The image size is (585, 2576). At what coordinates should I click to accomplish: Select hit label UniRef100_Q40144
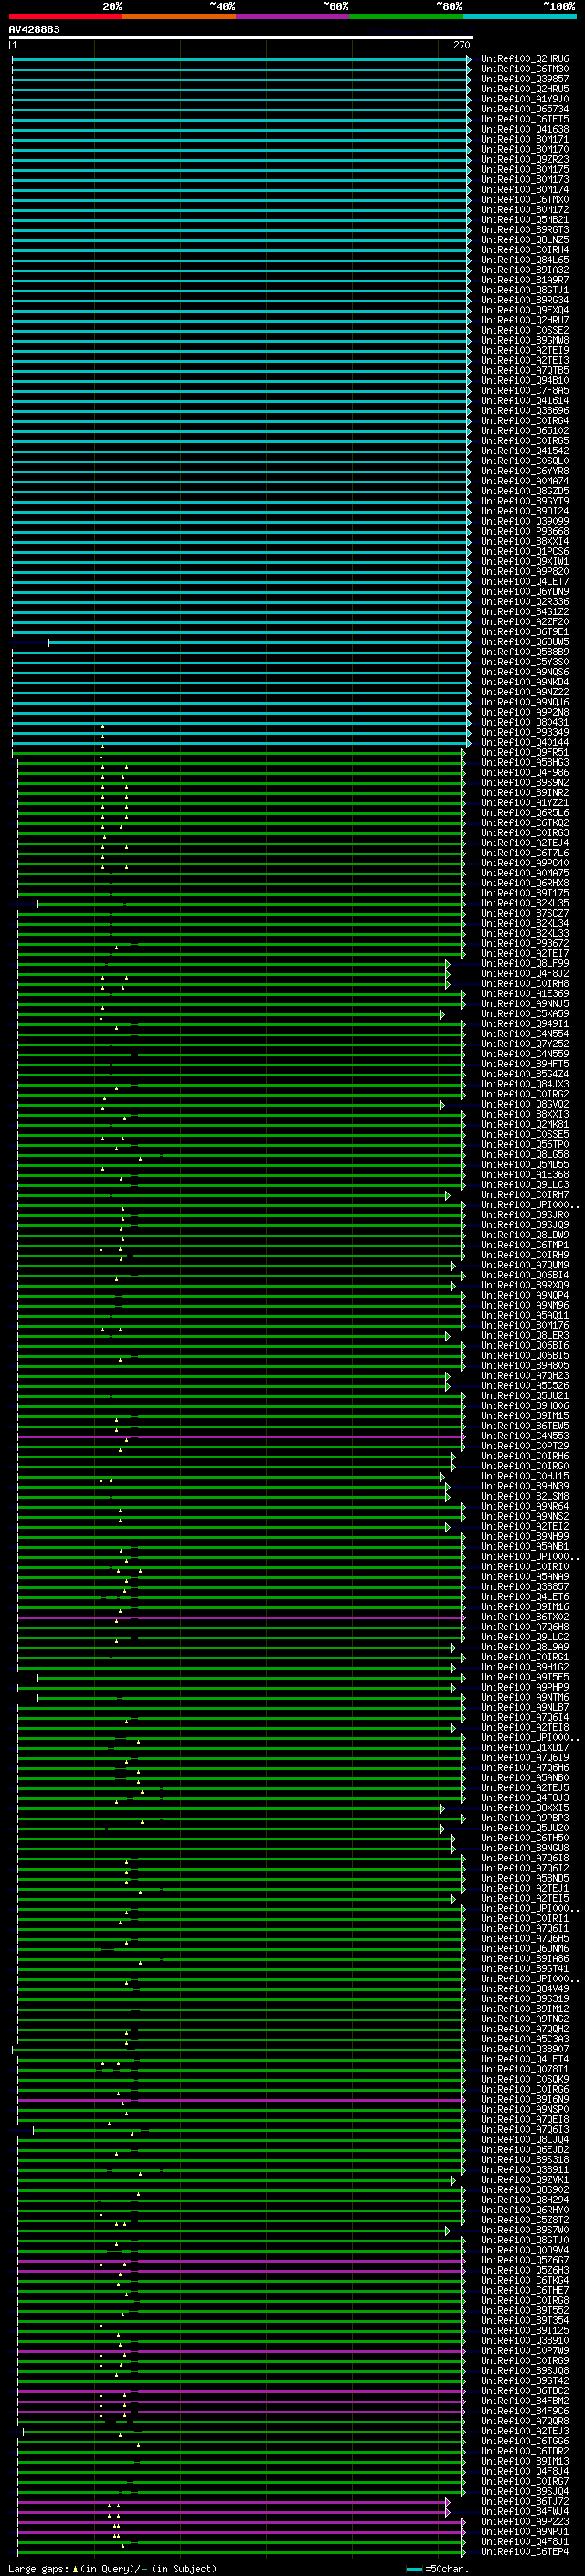pyautogui.click(x=525, y=742)
